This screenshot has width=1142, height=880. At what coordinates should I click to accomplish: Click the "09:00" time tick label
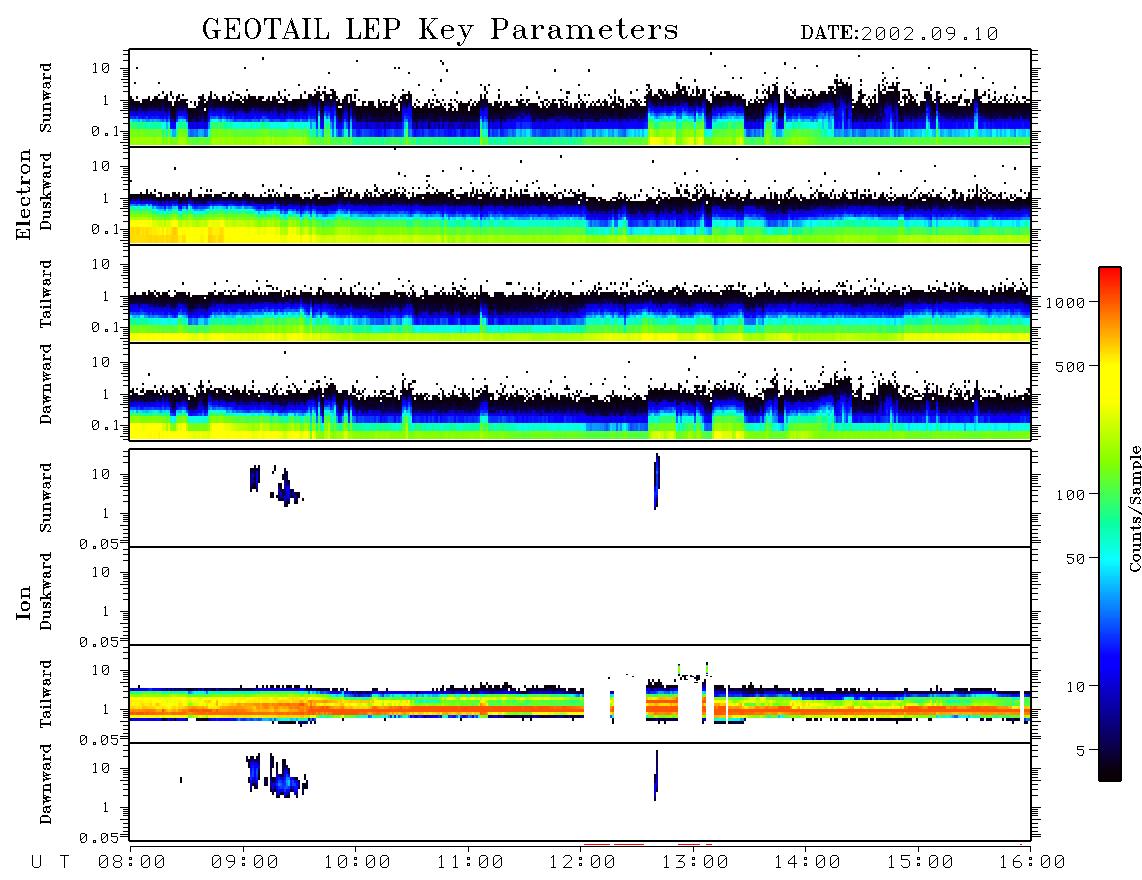pyautogui.click(x=245, y=863)
